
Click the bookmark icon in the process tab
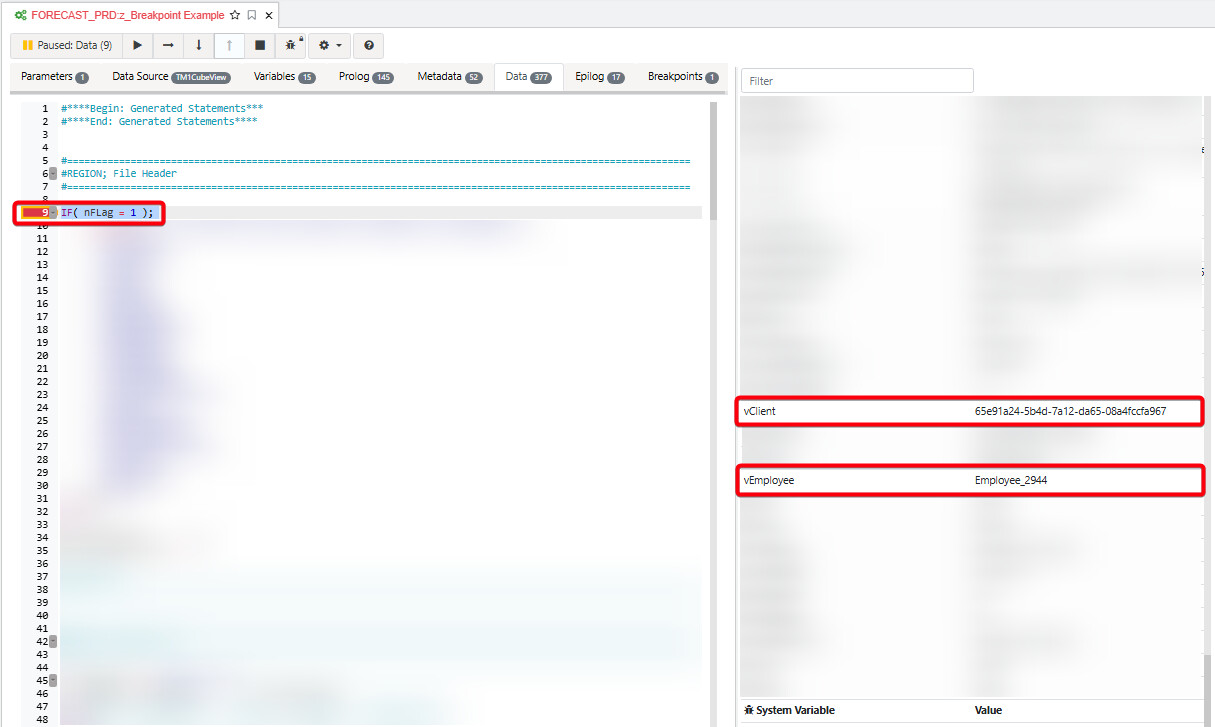(x=252, y=15)
